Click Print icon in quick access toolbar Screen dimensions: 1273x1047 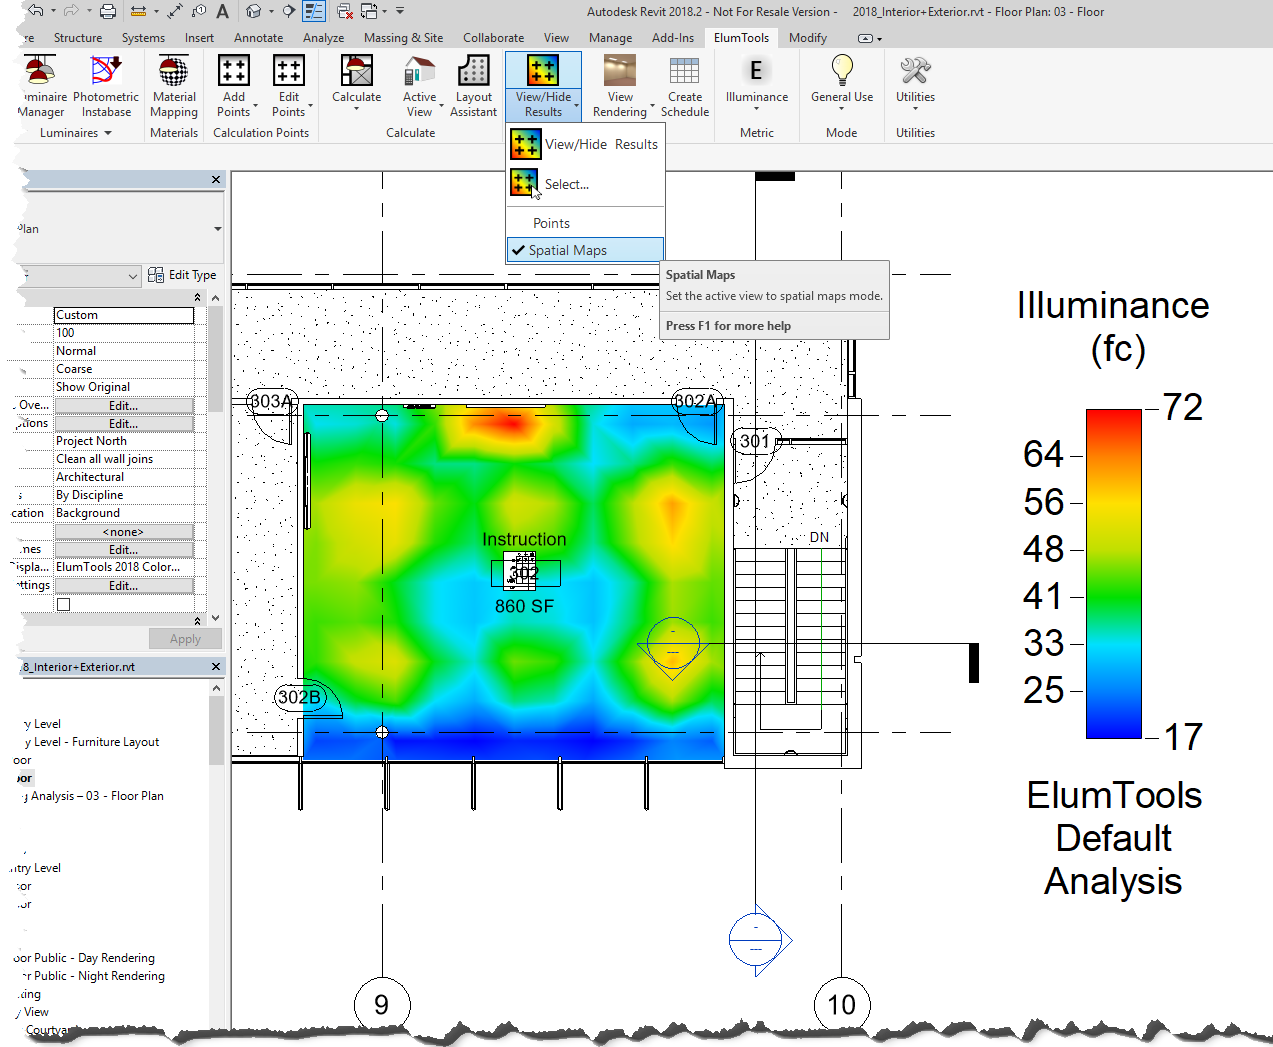108,11
